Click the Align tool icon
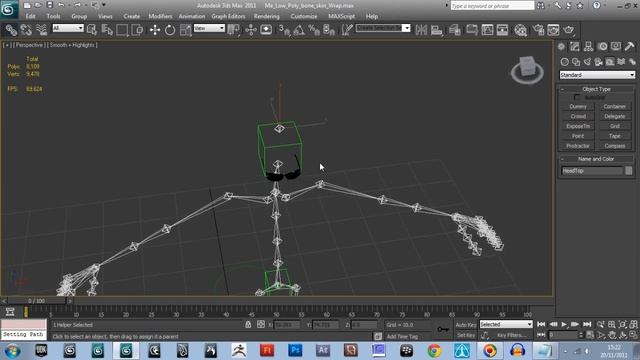Image resolution: width=640 pixels, height=360 pixels. pyautogui.click(x=436, y=30)
